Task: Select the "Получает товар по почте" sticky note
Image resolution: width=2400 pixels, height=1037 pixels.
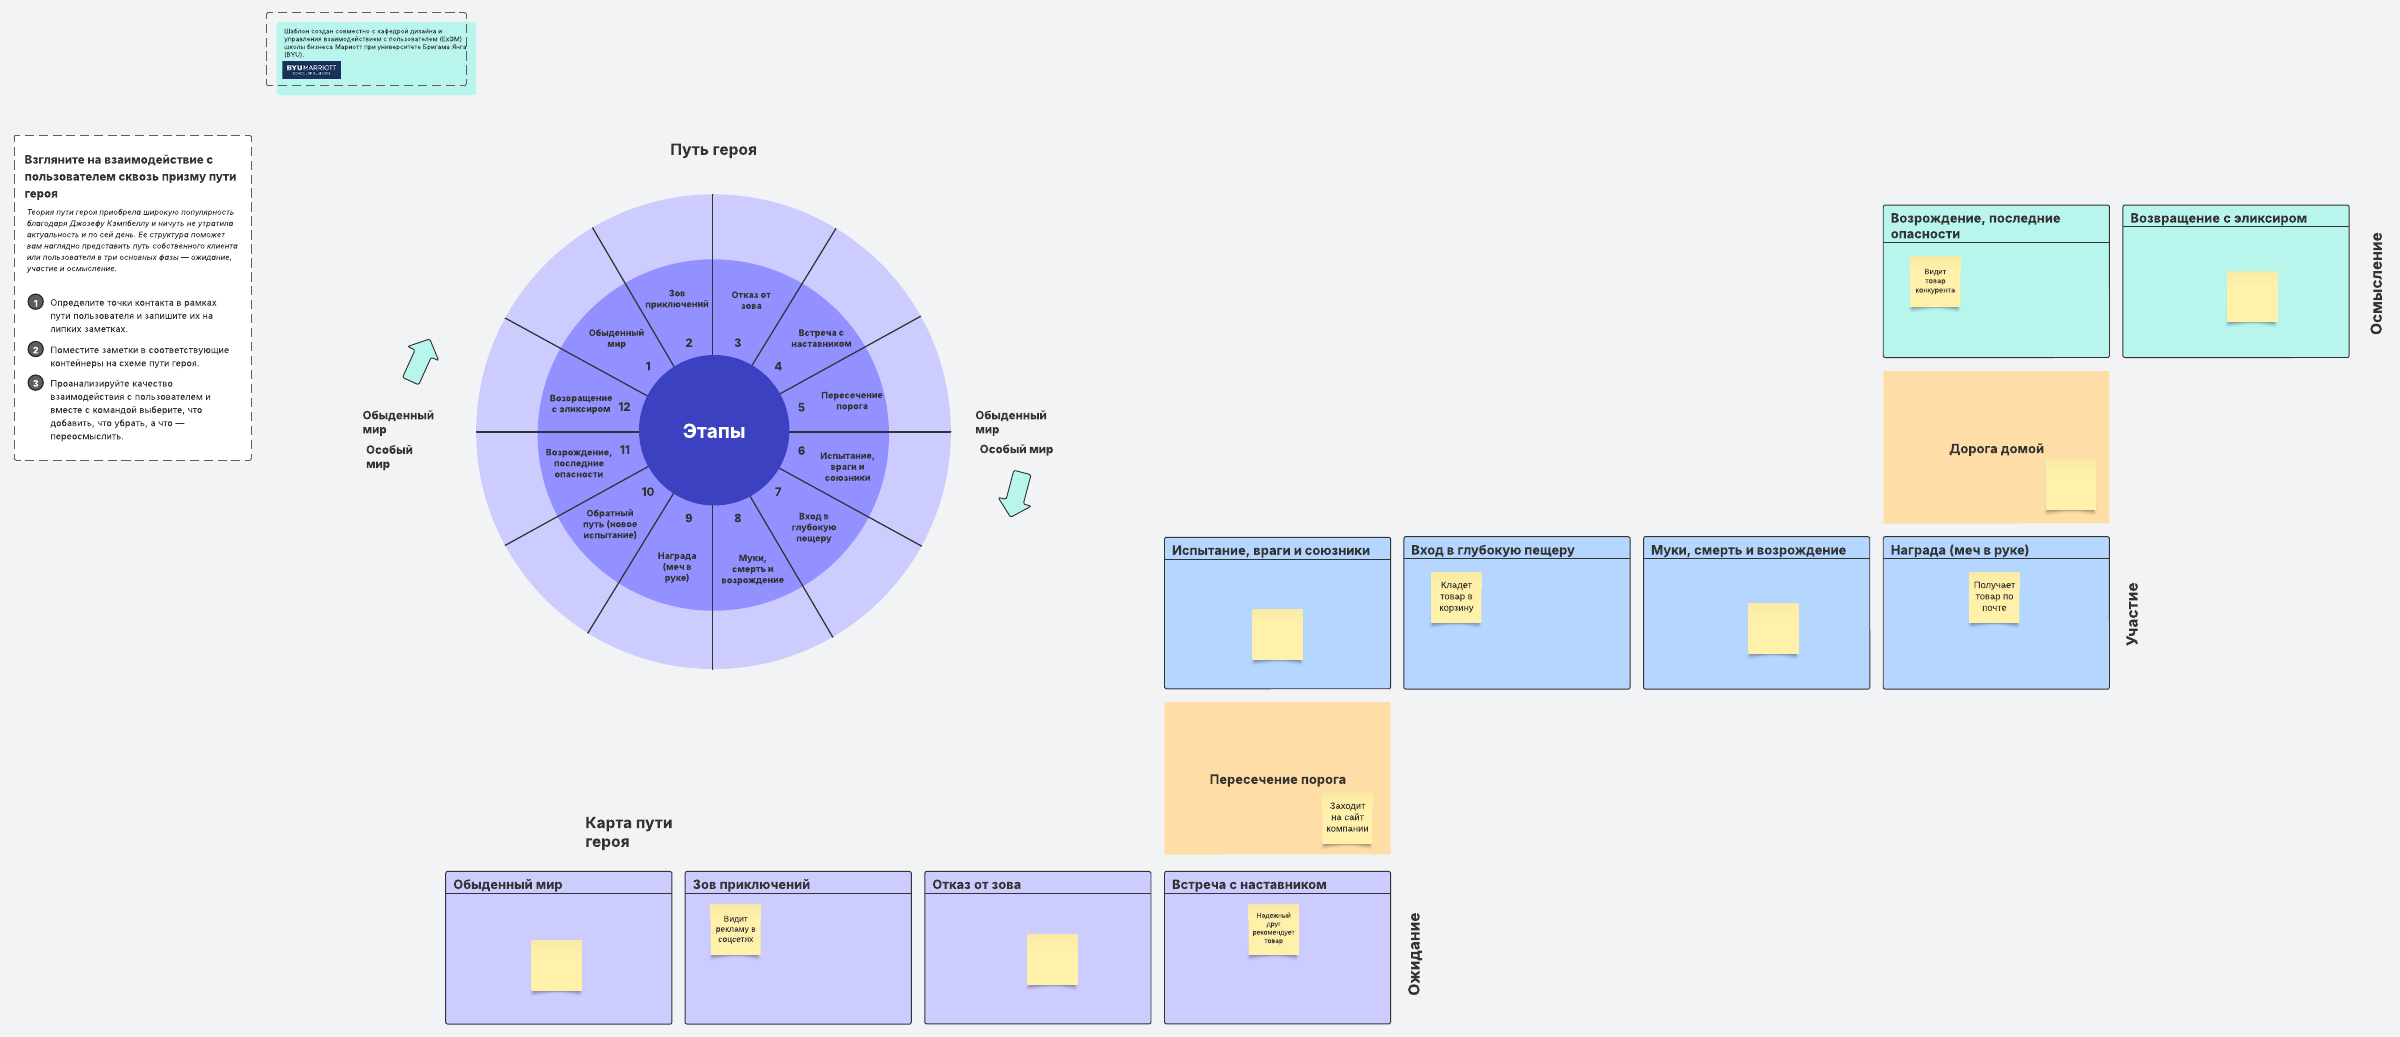Action: click(1994, 597)
